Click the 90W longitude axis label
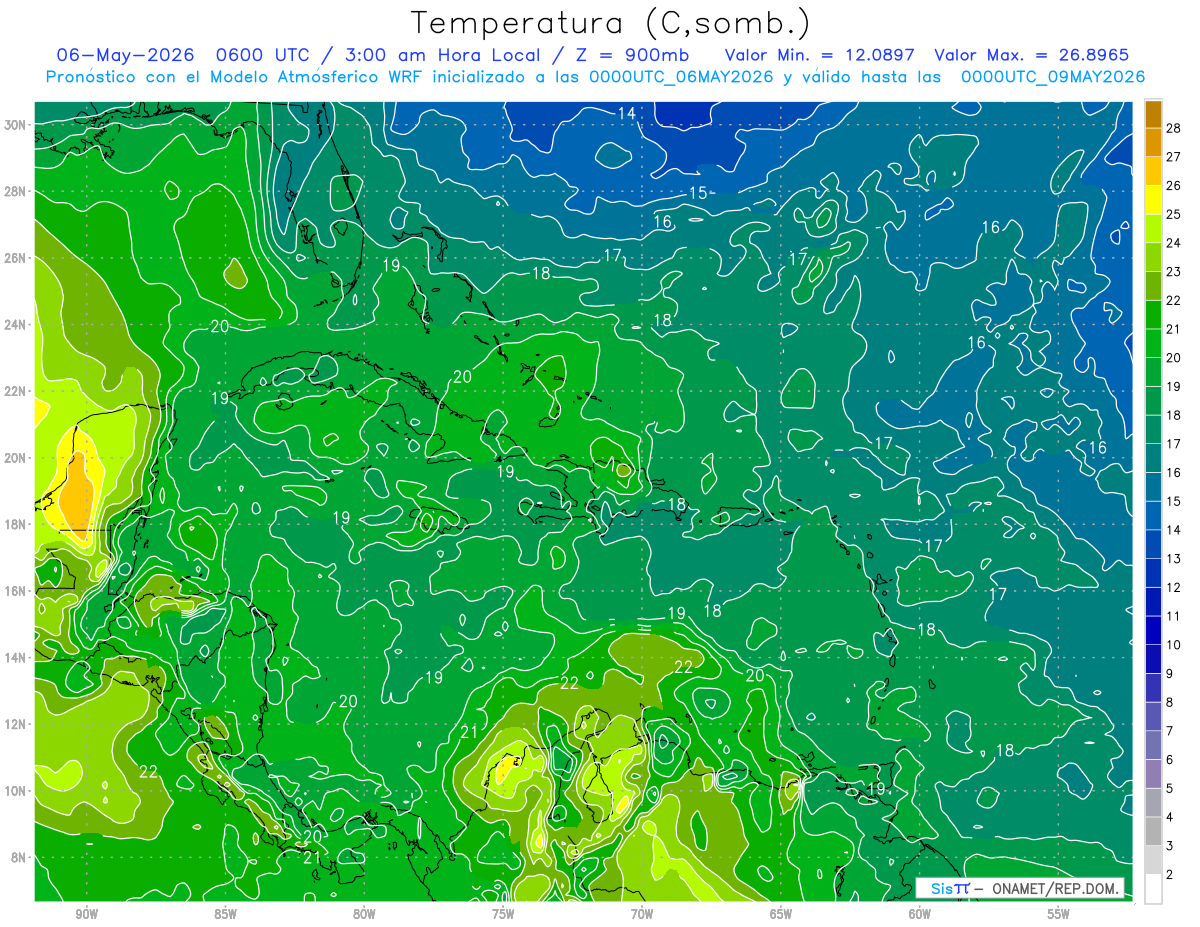 86,914
